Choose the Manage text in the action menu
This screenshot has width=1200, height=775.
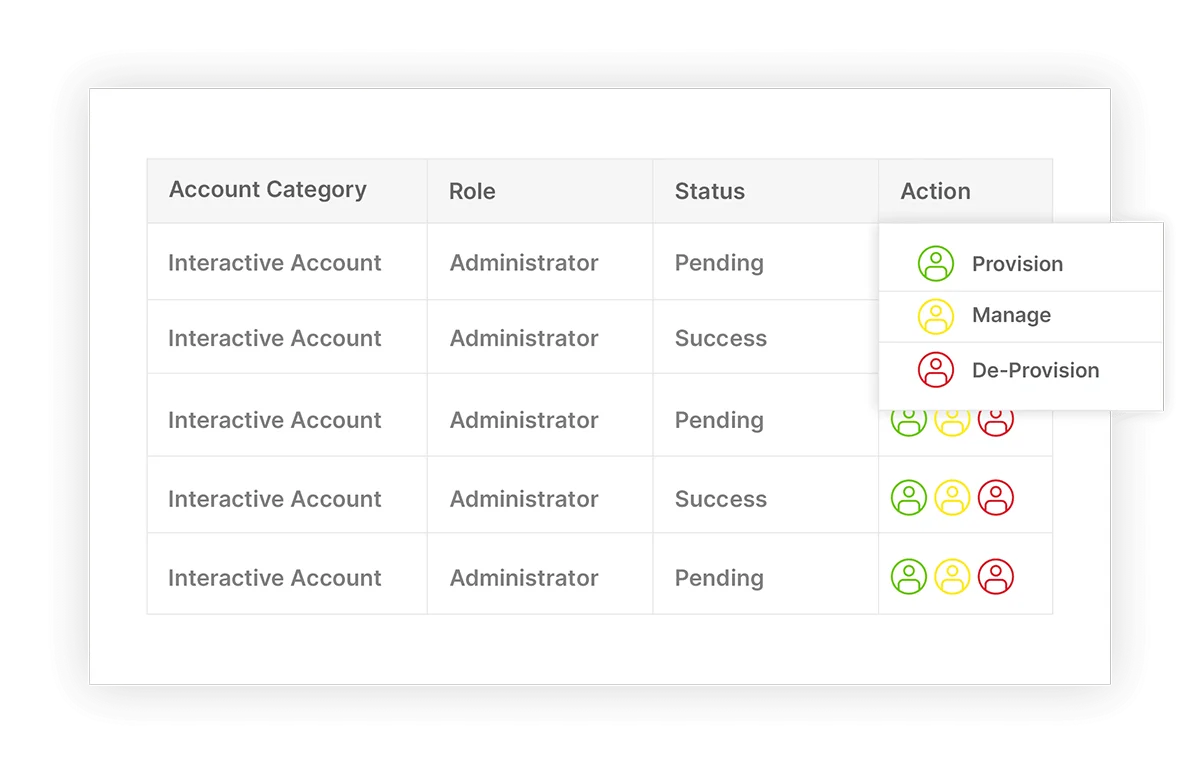tap(1011, 316)
